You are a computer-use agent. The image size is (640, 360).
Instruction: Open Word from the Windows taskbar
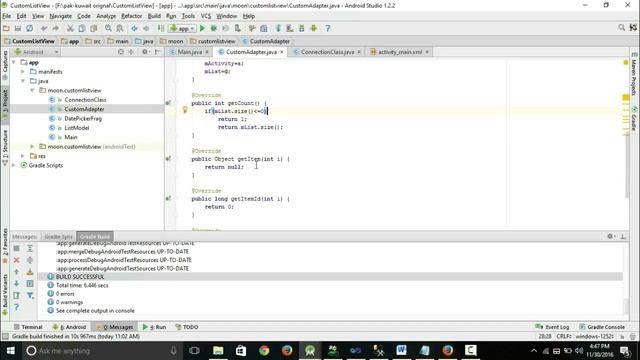[402, 350]
